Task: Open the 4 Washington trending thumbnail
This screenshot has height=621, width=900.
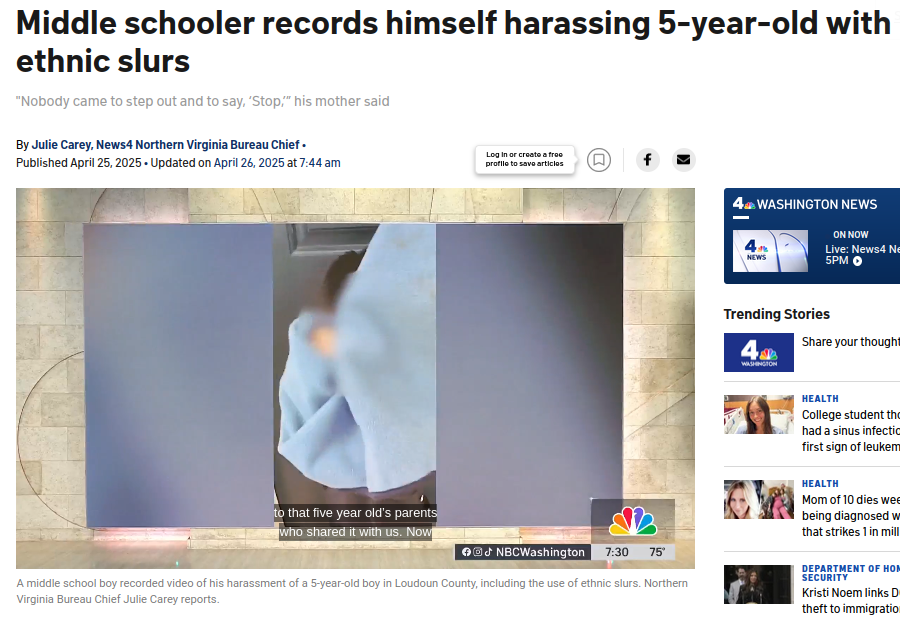Action: pyautogui.click(x=759, y=352)
